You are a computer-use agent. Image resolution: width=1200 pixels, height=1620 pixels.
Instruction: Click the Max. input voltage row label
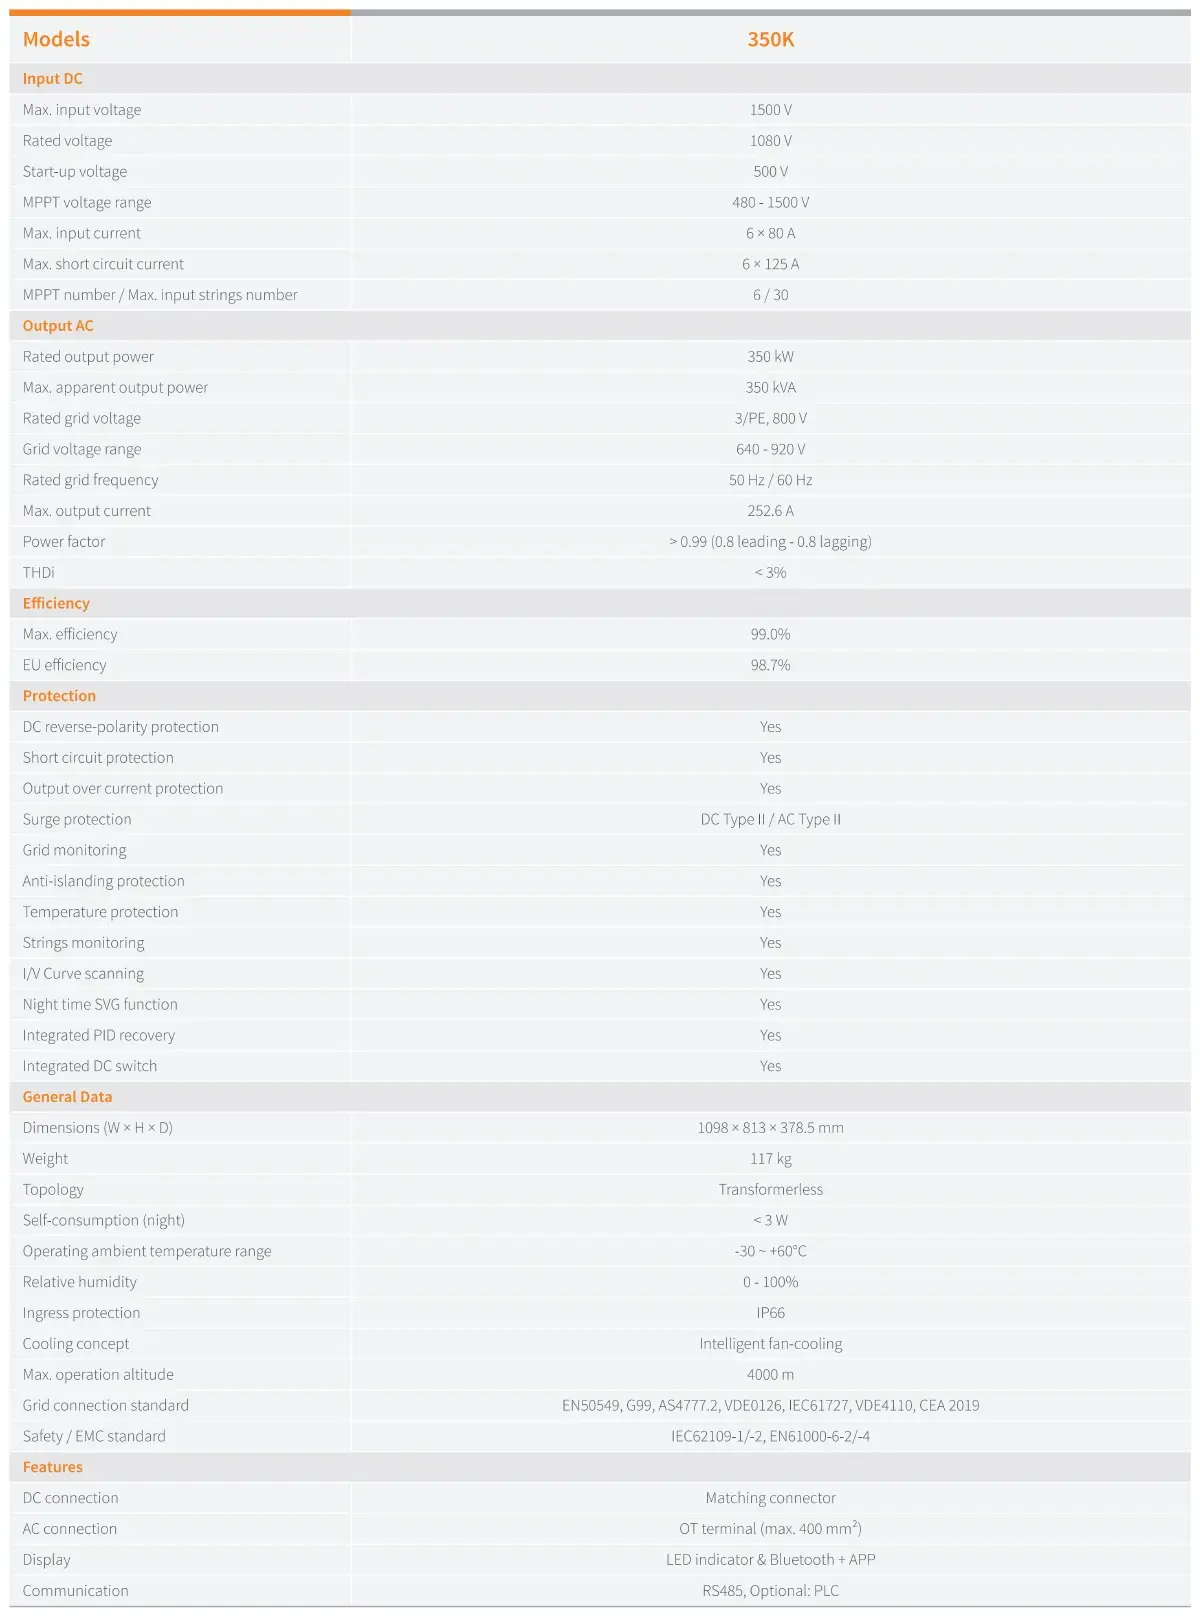82,109
